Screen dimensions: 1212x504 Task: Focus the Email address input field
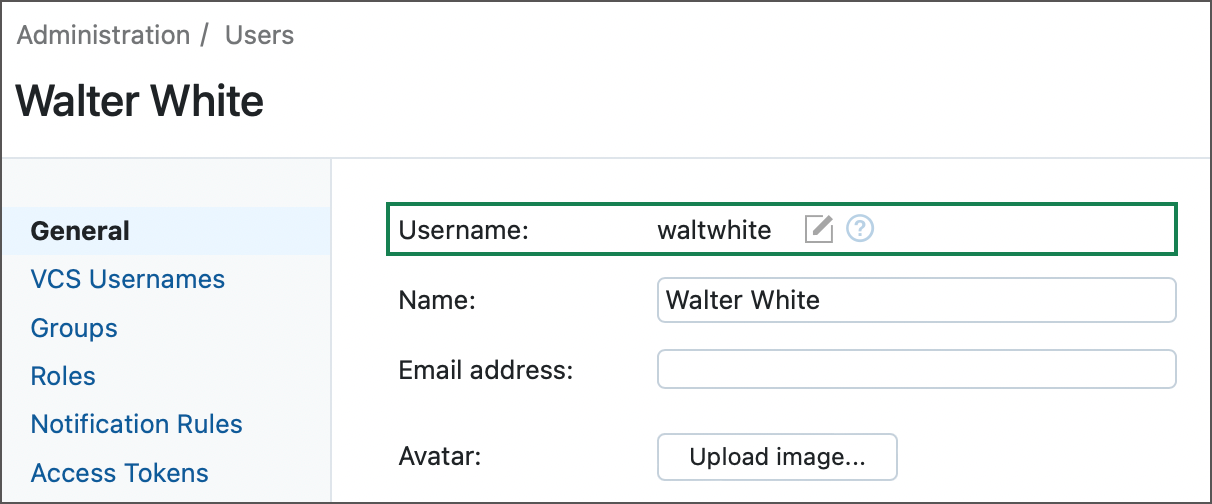point(916,370)
